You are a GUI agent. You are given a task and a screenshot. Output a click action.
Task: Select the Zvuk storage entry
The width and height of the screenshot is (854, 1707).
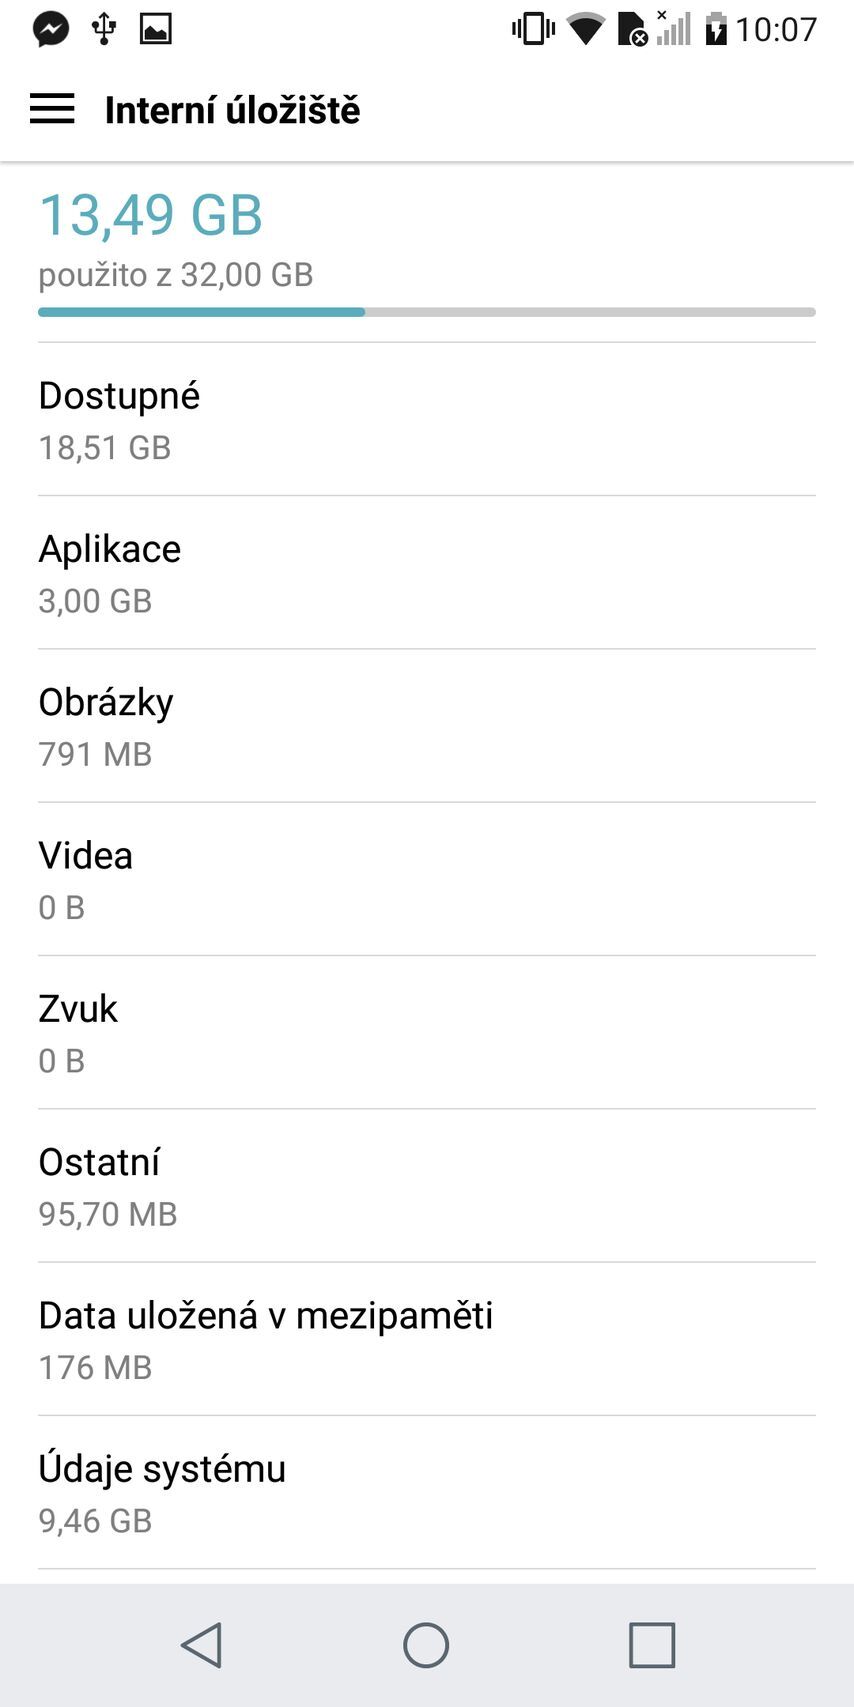tap(427, 1032)
